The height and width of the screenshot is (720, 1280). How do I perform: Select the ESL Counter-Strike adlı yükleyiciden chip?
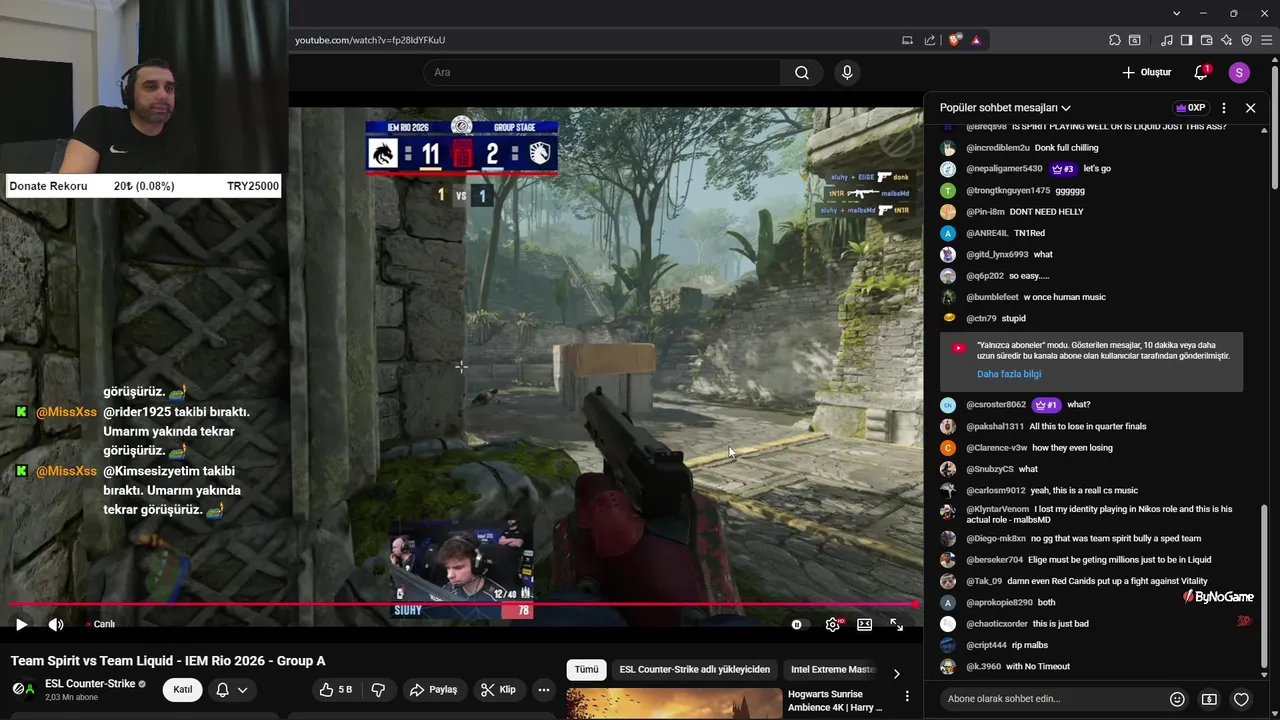694,670
